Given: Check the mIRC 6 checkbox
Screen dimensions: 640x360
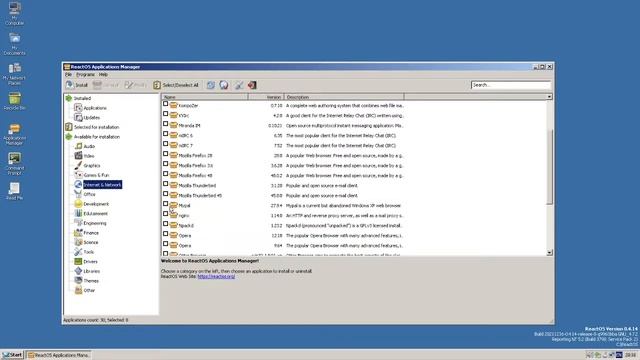Looking at the screenshot, I should pos(165,134).
